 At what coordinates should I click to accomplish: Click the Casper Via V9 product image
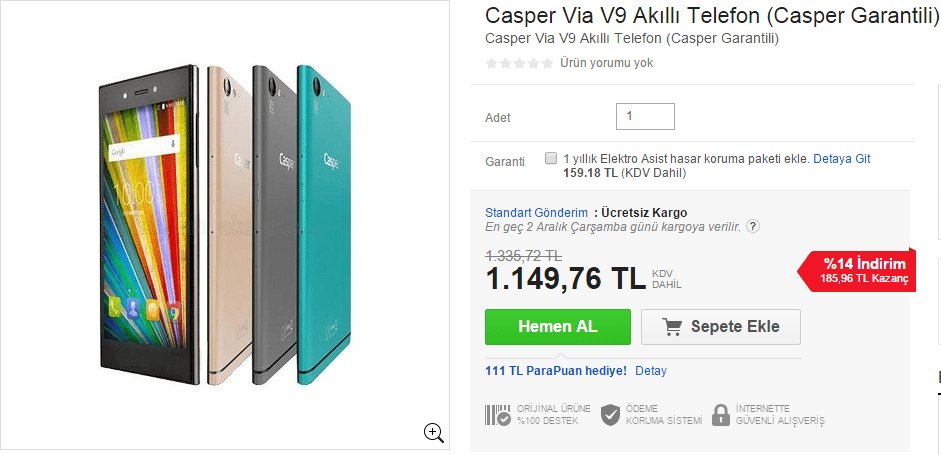click(225, 225)
